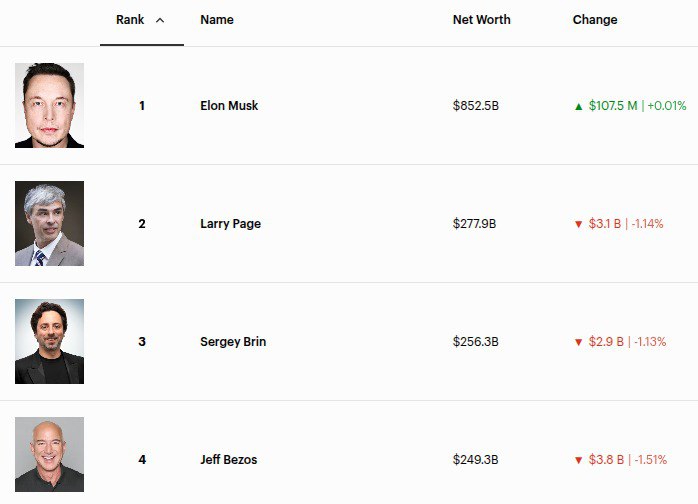
Task: Click rank number 3 in the table
Action: (x=142, y=342)
